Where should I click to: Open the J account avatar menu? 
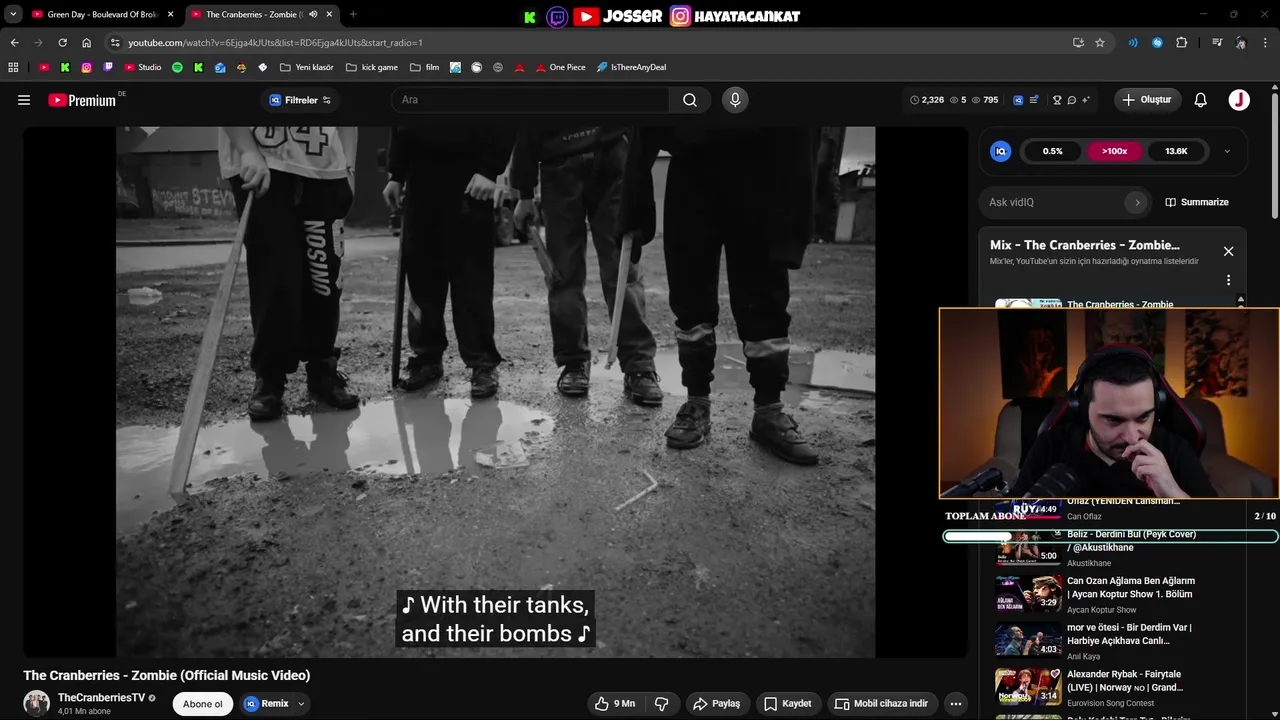[x=1239, y=100]
